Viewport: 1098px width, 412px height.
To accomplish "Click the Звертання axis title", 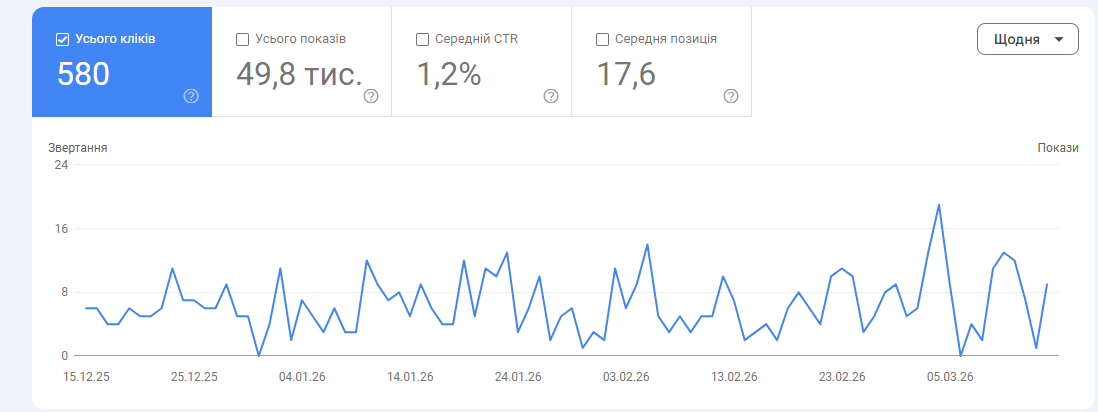I will pos(78,148).
